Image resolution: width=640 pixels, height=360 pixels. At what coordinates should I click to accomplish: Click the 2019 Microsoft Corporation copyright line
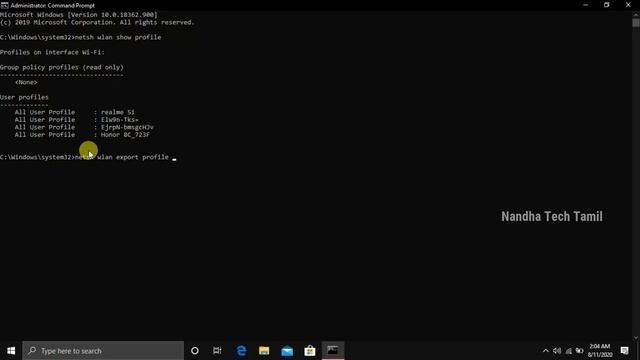(97, 22)
